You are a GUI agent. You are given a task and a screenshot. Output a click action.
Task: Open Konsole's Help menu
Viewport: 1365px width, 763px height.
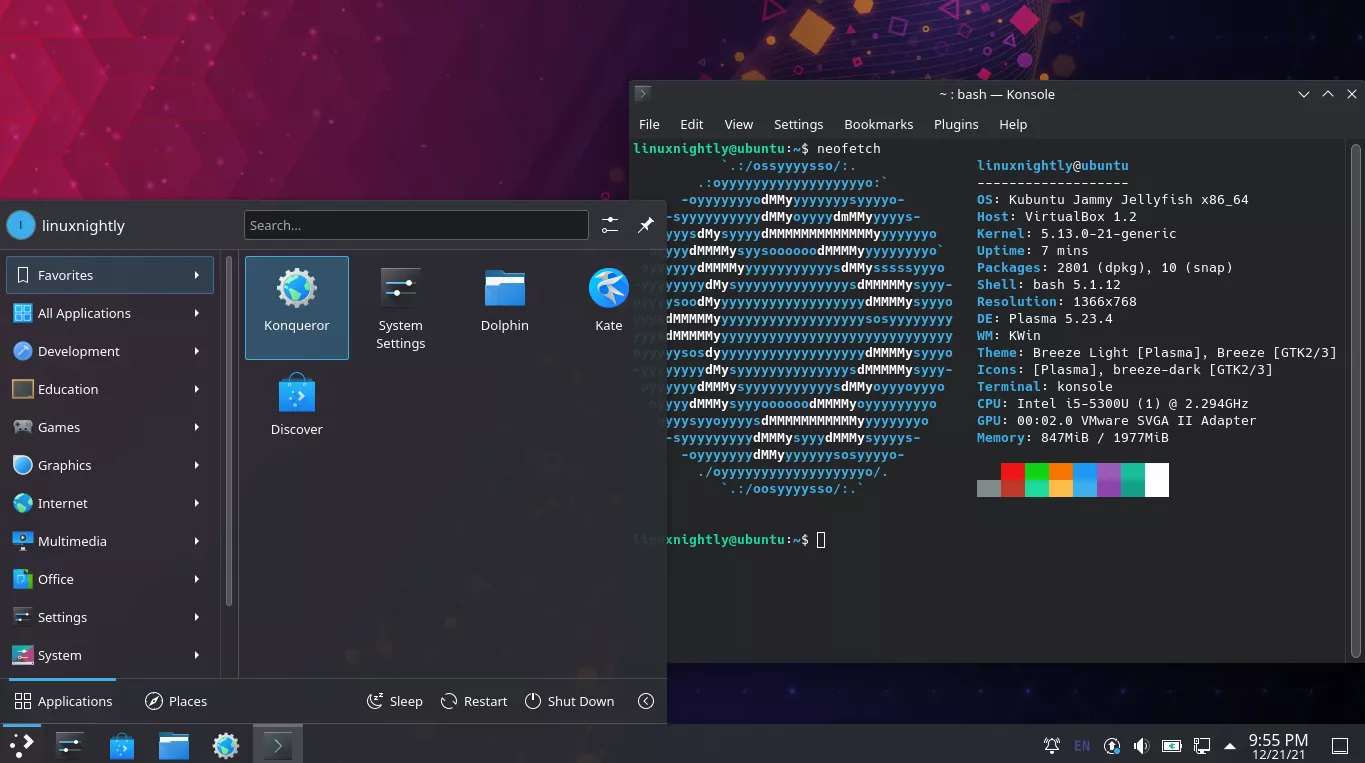click(x=1013, y=124)
